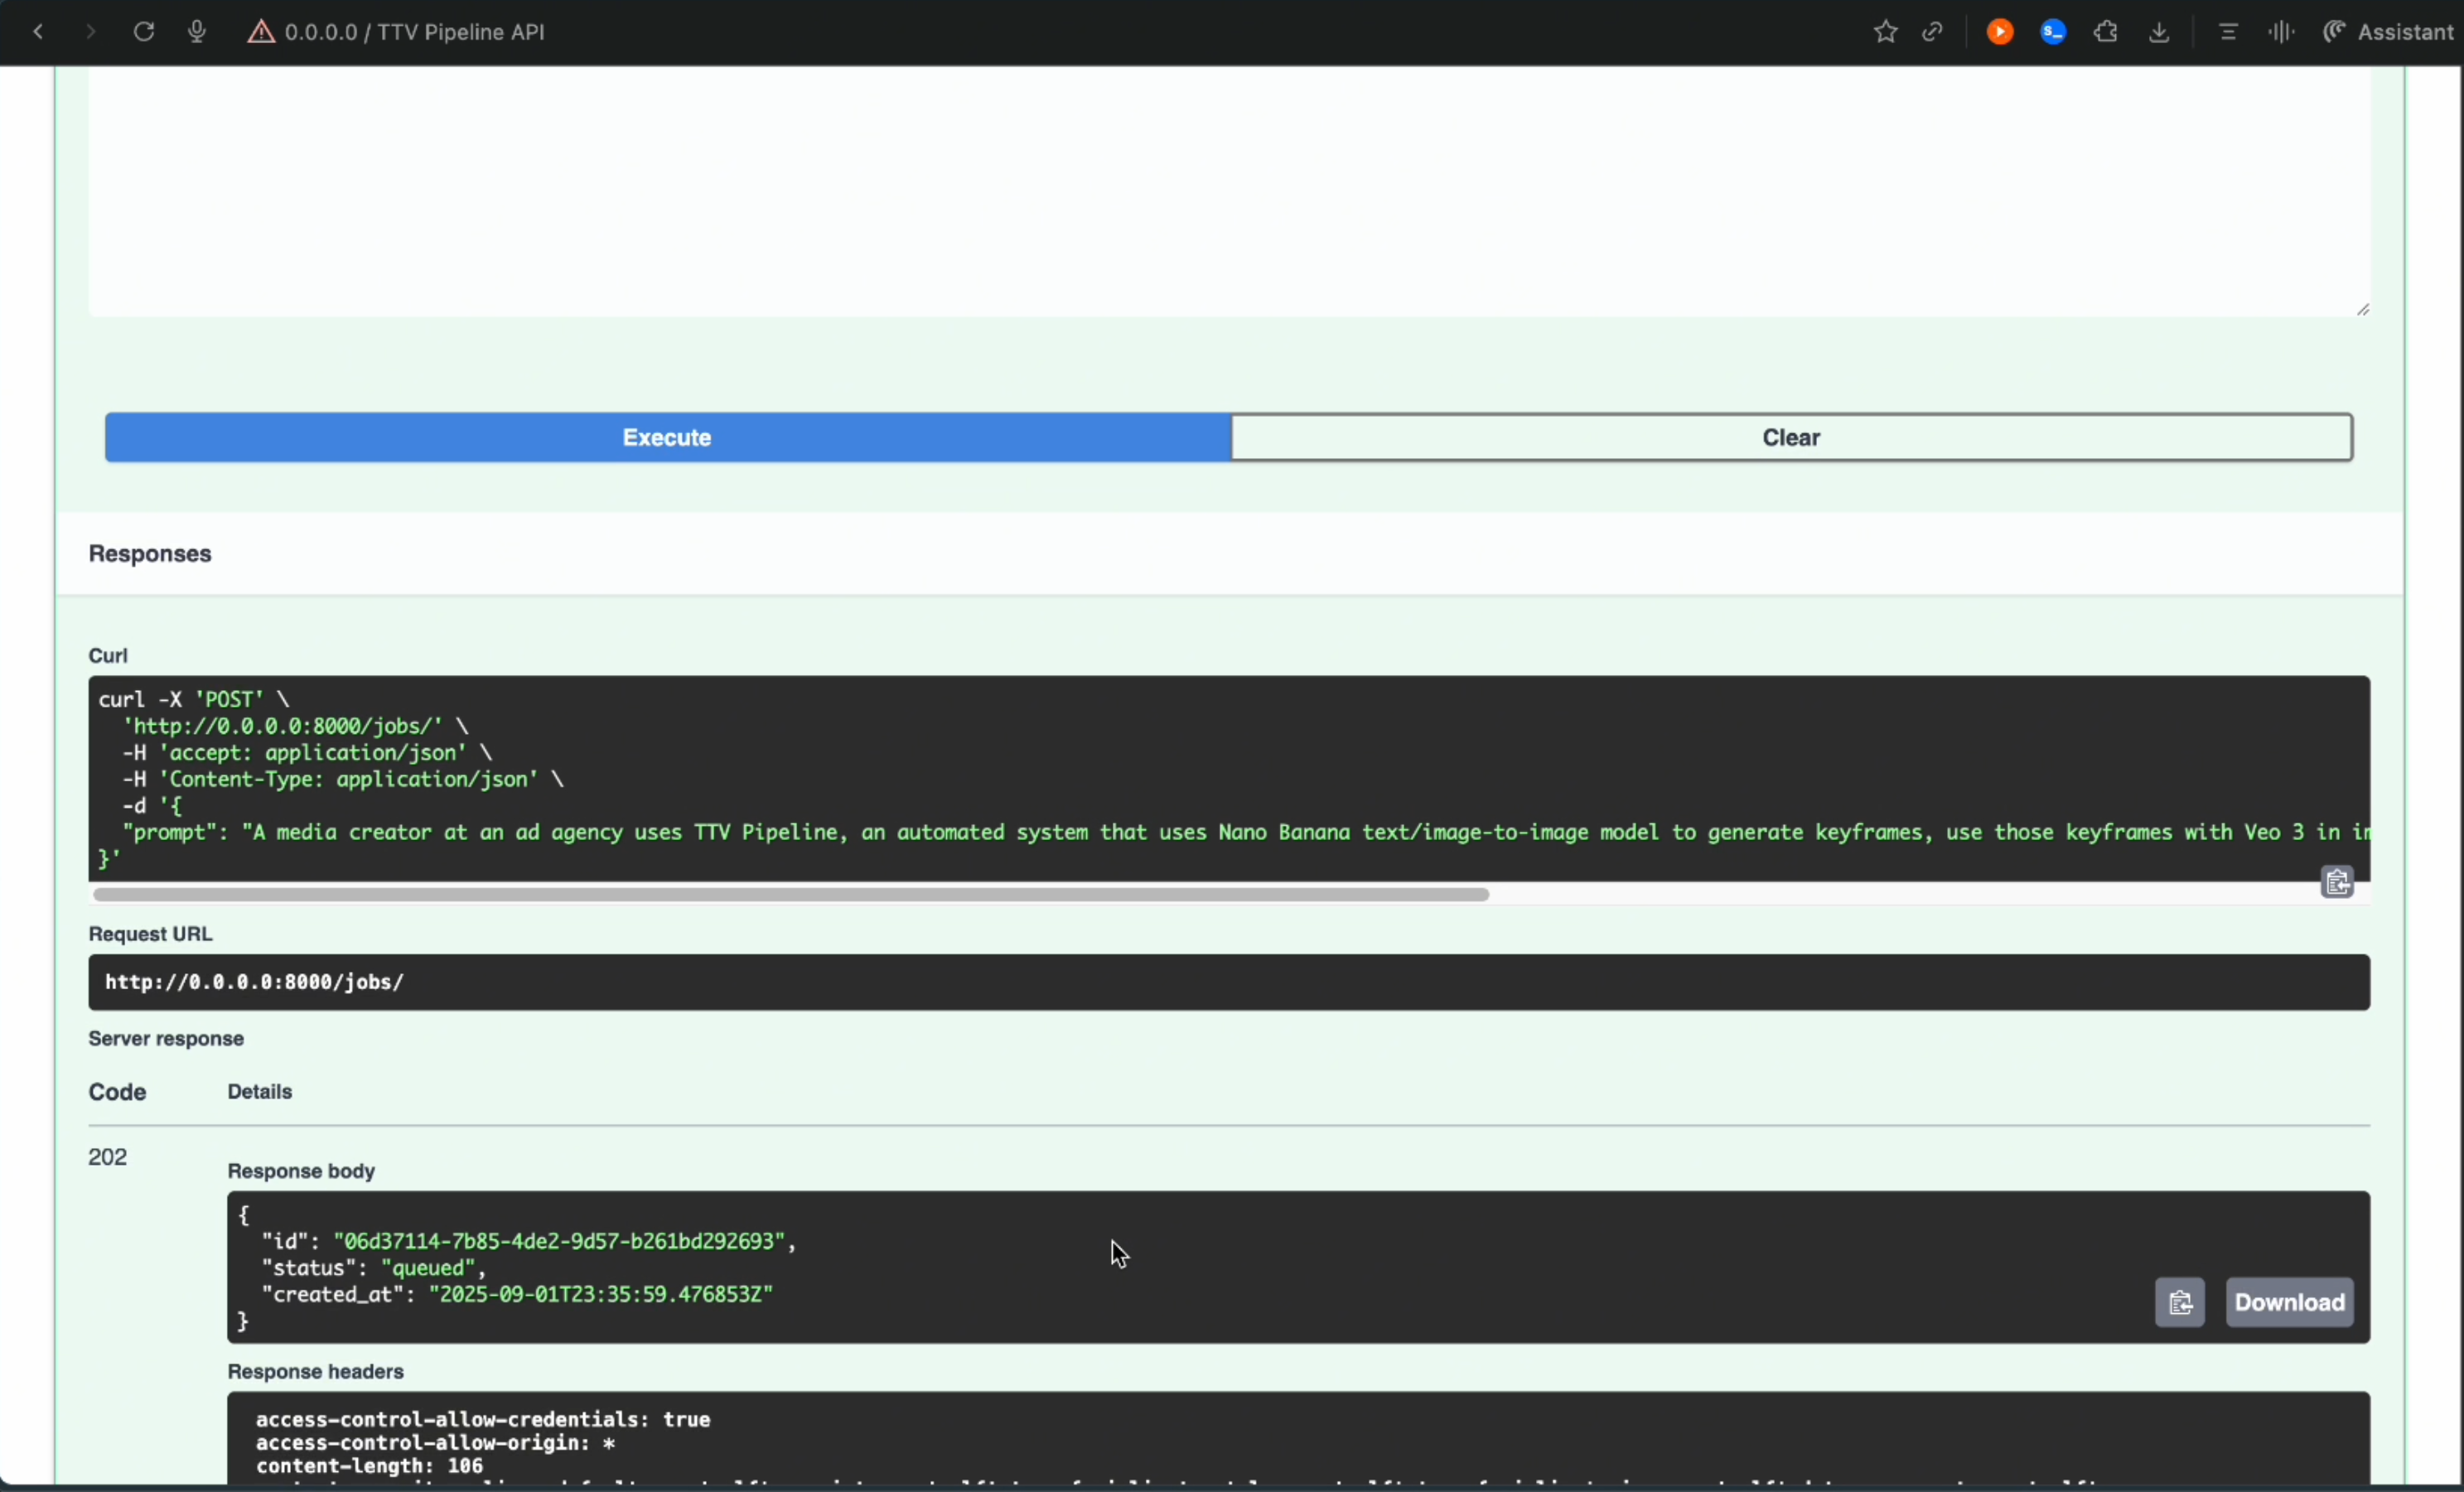The height and width of the screenshot is (1492, 2464).
Task: Reload the TTV Pipeline API page
Action: (144, 32)
